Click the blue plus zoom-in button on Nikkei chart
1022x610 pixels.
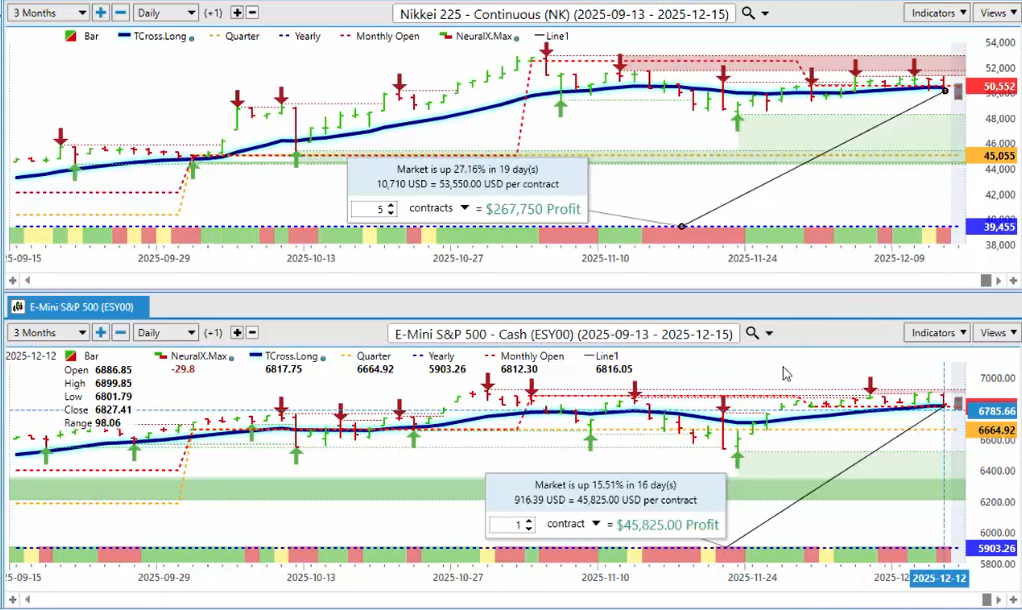click(x=101, y=13)
